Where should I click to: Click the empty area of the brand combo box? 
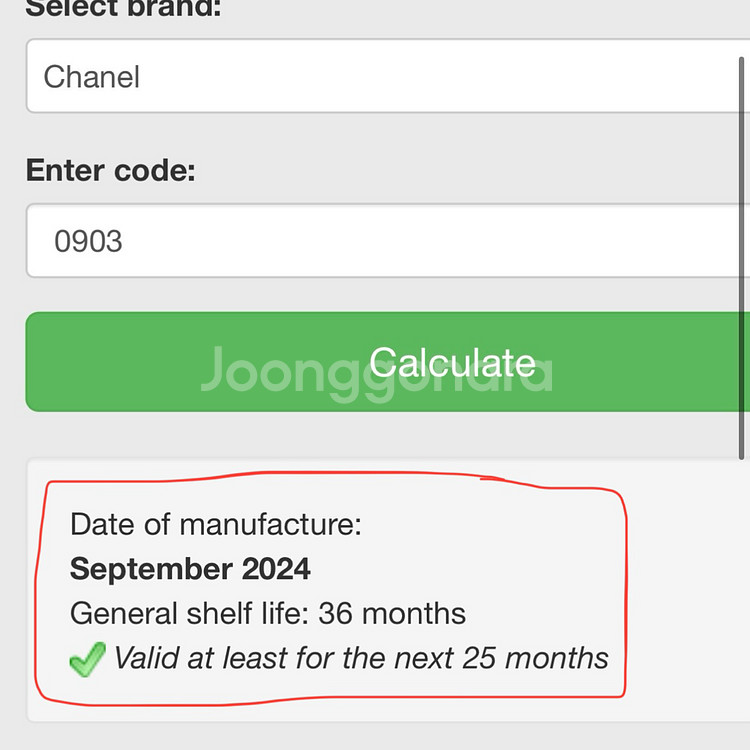tap(430, 76)
